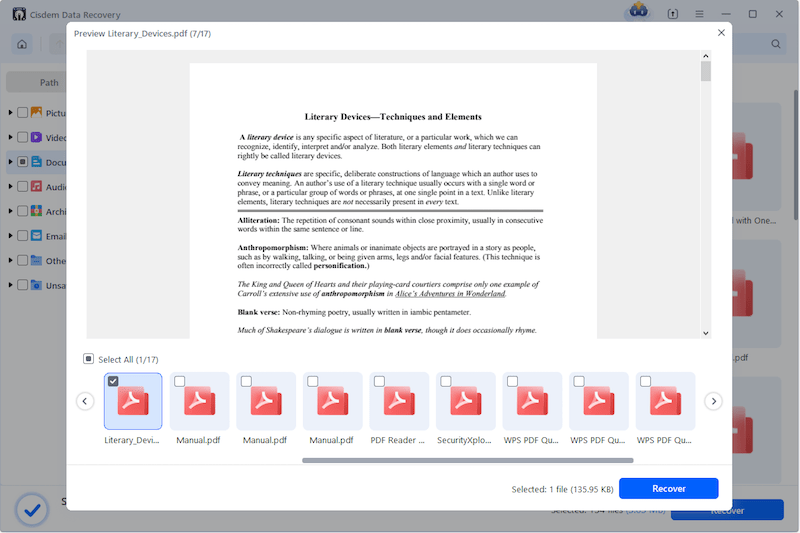Toggle the Documents category checkbox
Screen dimensions: 800x533
pyautogui.click(x=22, y=162)
